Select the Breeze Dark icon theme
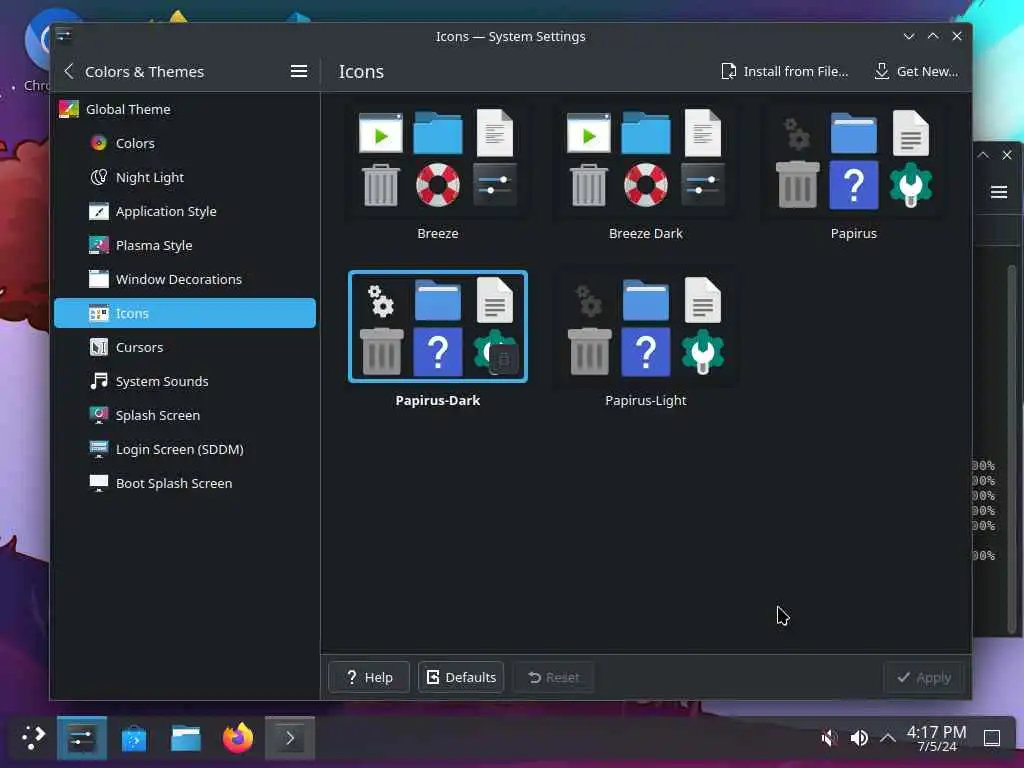 point(645,160)
